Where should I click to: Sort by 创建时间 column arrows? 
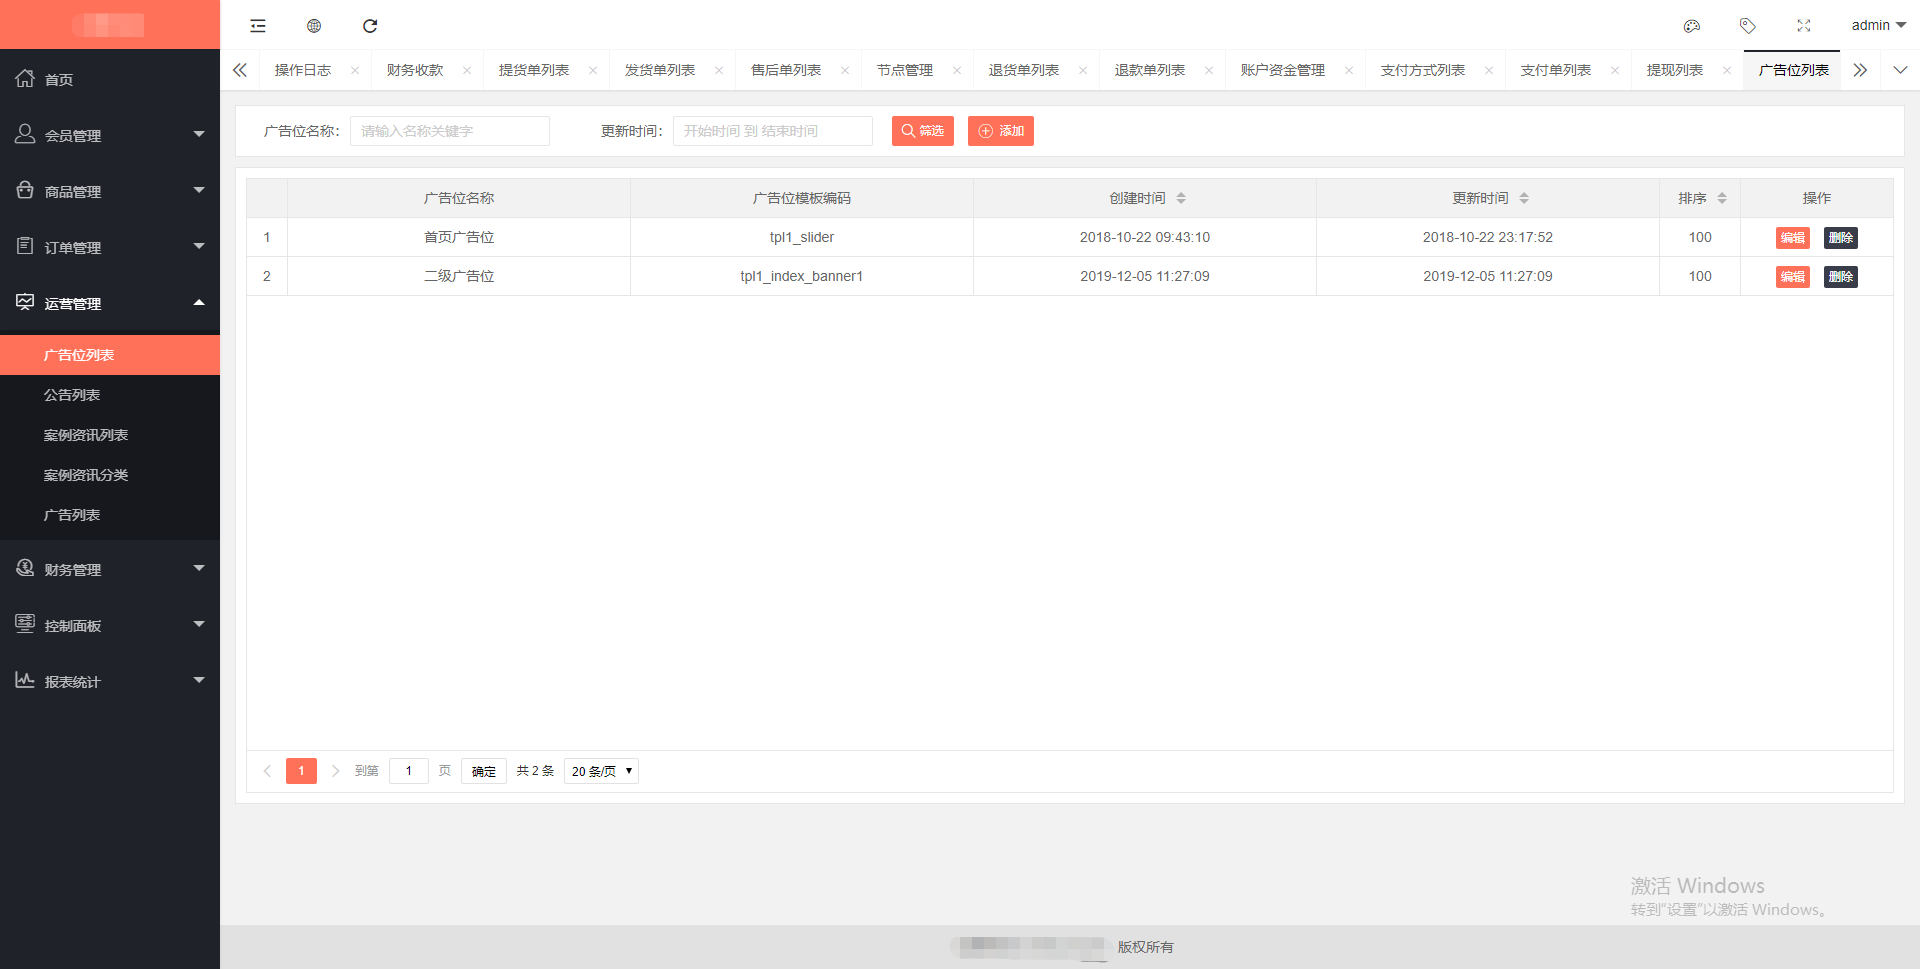pos(1181,198)
